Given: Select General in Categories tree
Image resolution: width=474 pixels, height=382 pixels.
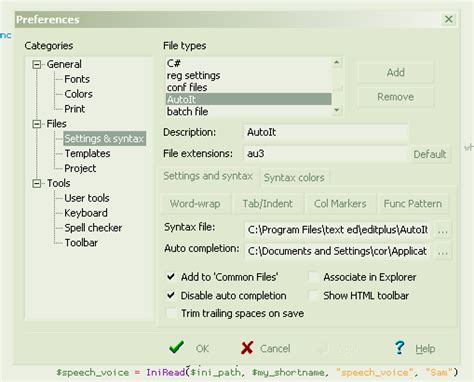Looking at the screenshot, I should tap(64, 64).
